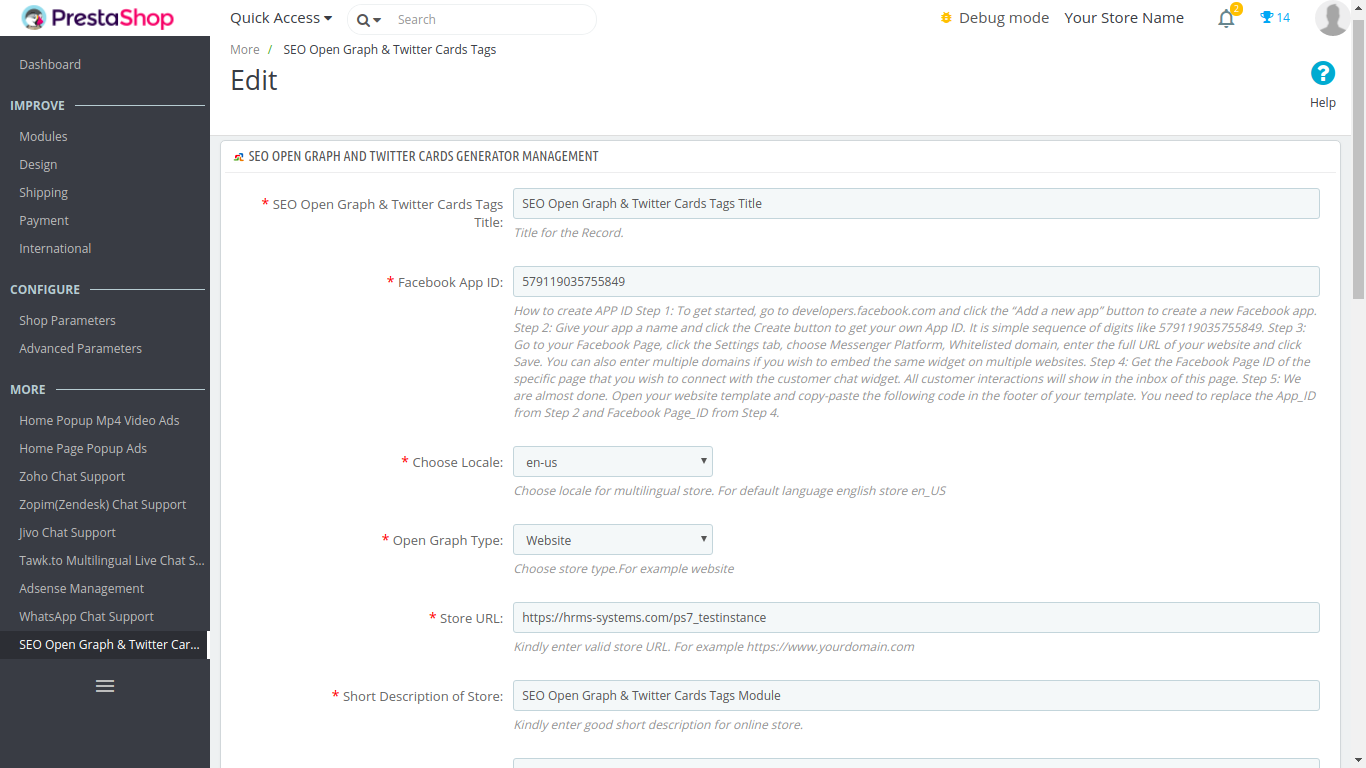Select Shop Parameters in the sidebar
The width and height of the screenshot is (1366, 768).
pyautogui.click(x=67, y=320)
